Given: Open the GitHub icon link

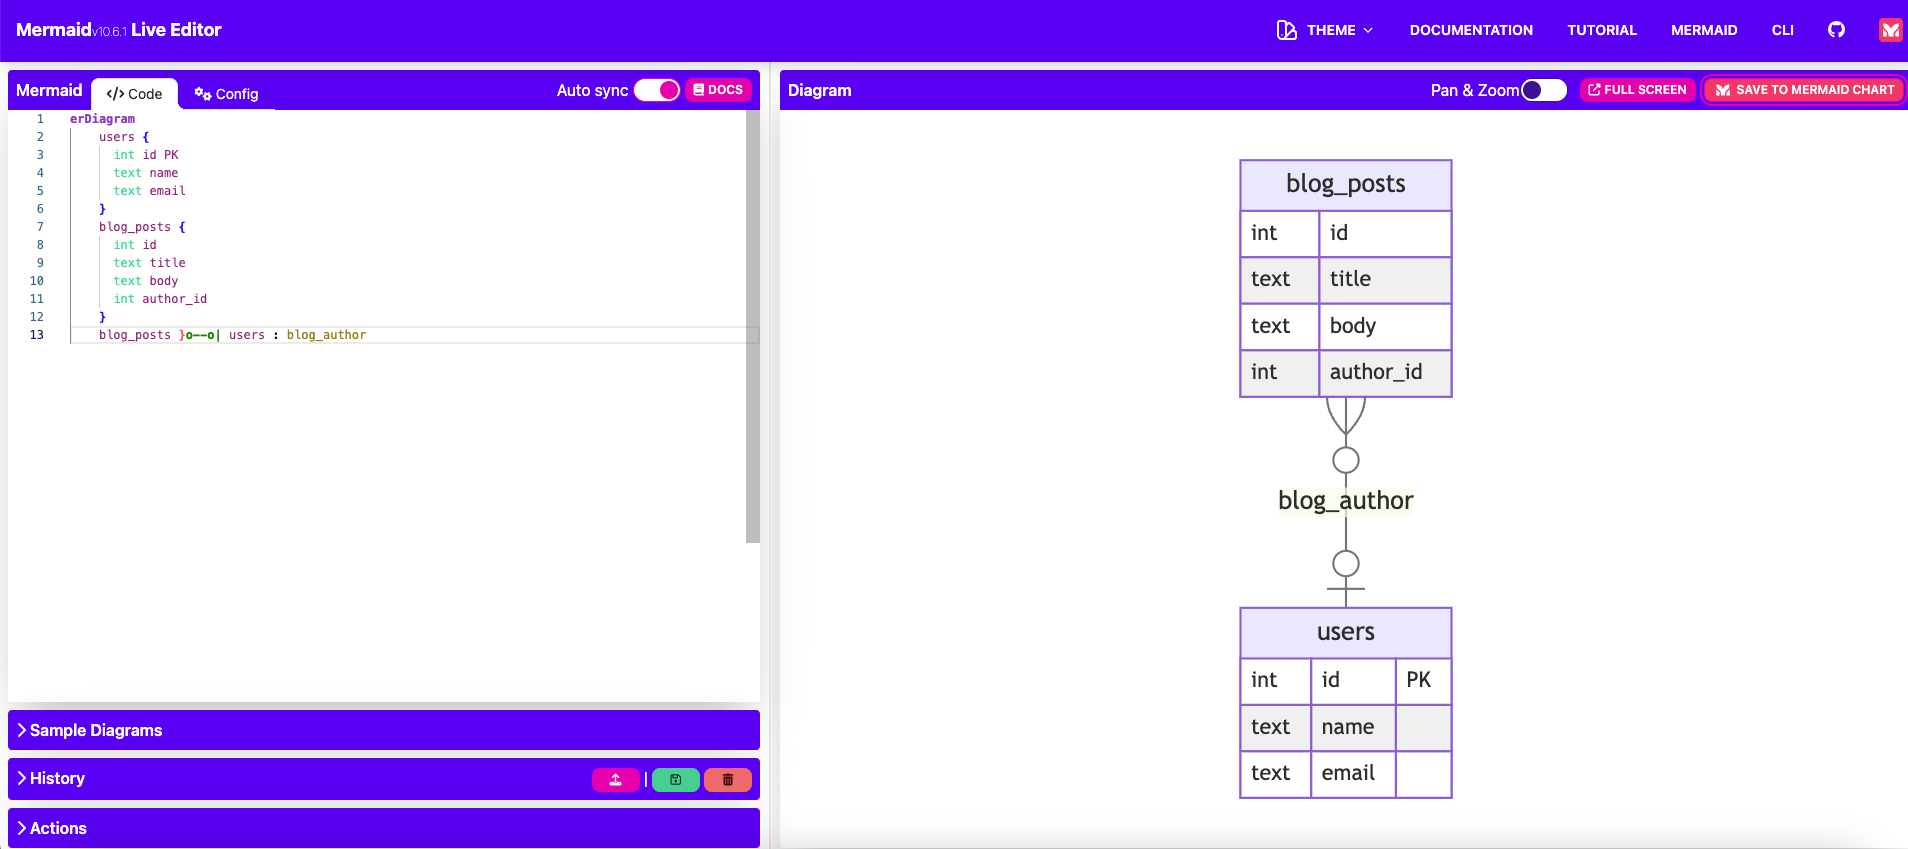Looking at the screenshot, I should click(1836, 30).
